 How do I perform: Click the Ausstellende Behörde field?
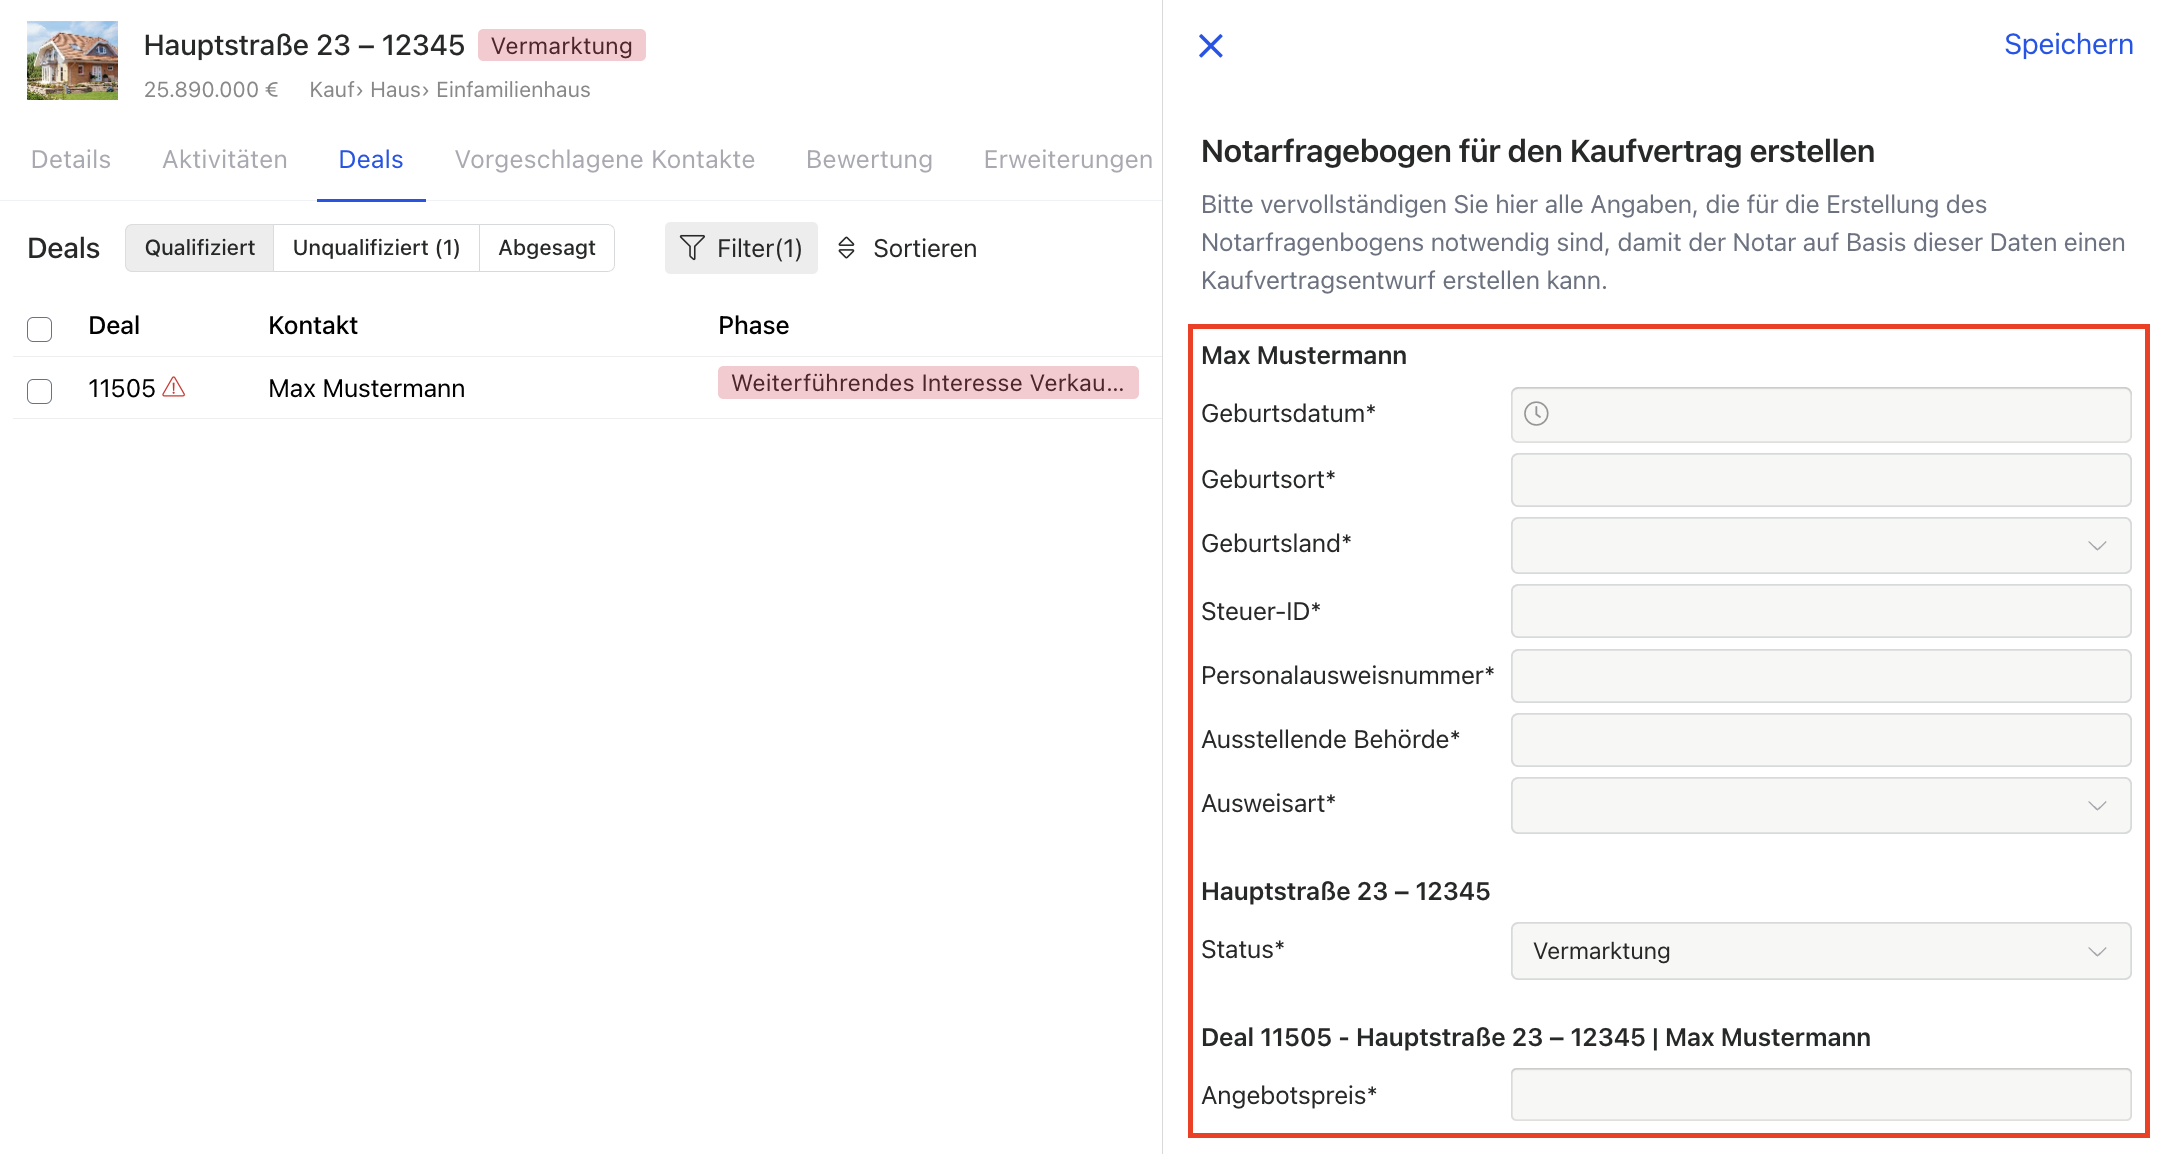coord(1820,740)
